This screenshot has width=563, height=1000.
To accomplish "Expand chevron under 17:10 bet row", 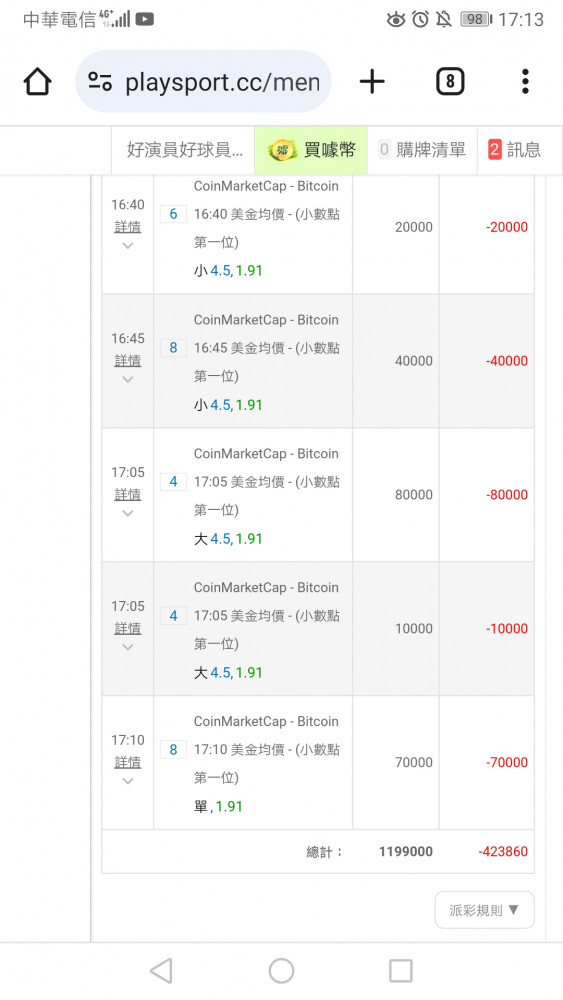I will coord(128,781).
